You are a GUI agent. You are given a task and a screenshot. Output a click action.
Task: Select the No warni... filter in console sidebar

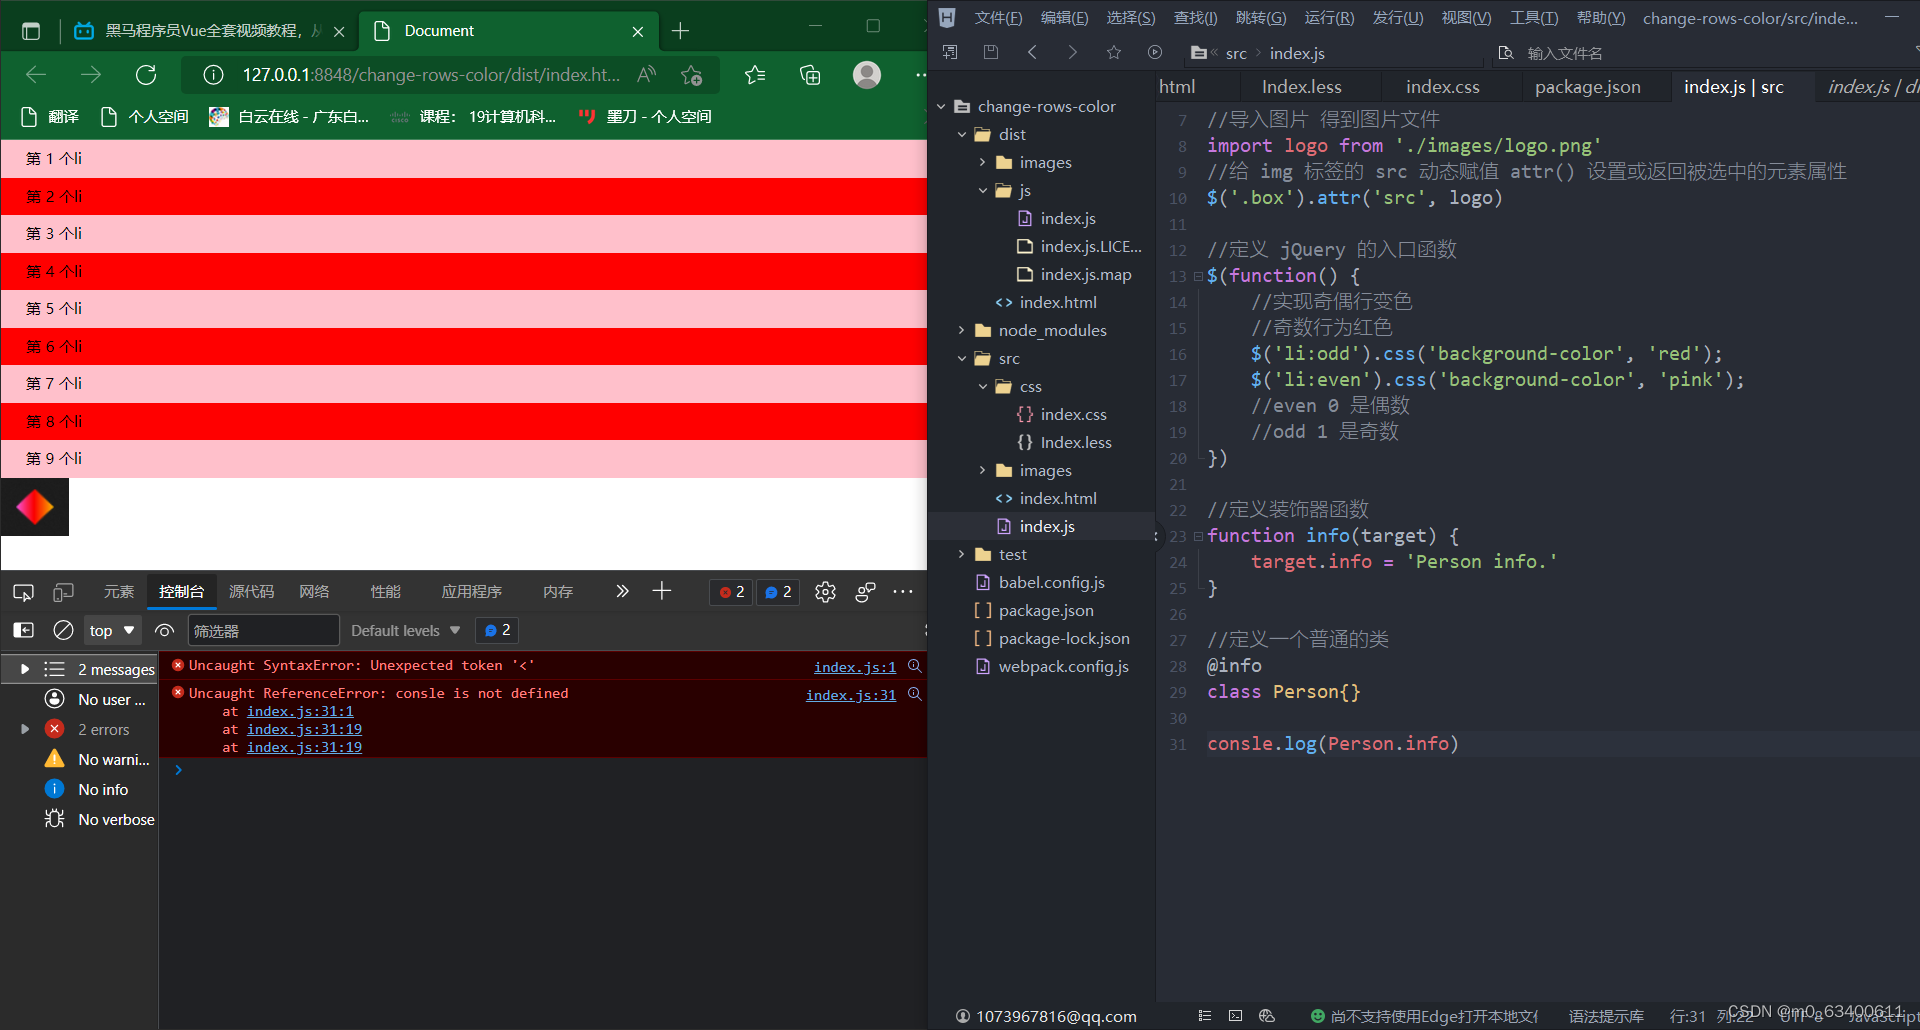(98, 759)
